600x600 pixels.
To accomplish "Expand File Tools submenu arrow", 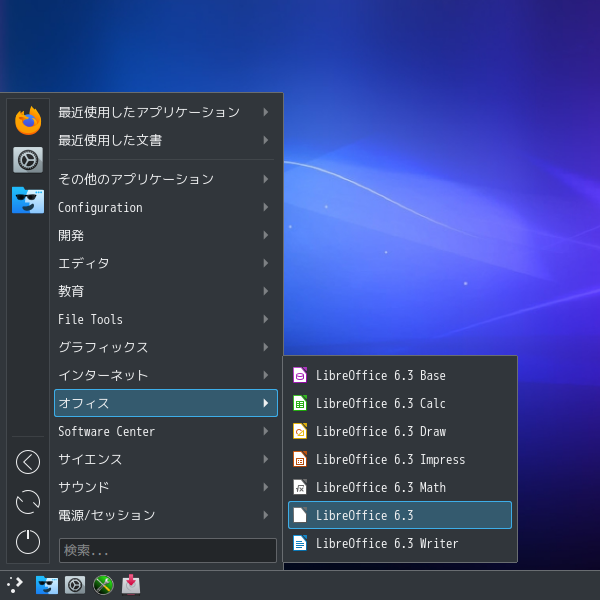I will (266, 319).
